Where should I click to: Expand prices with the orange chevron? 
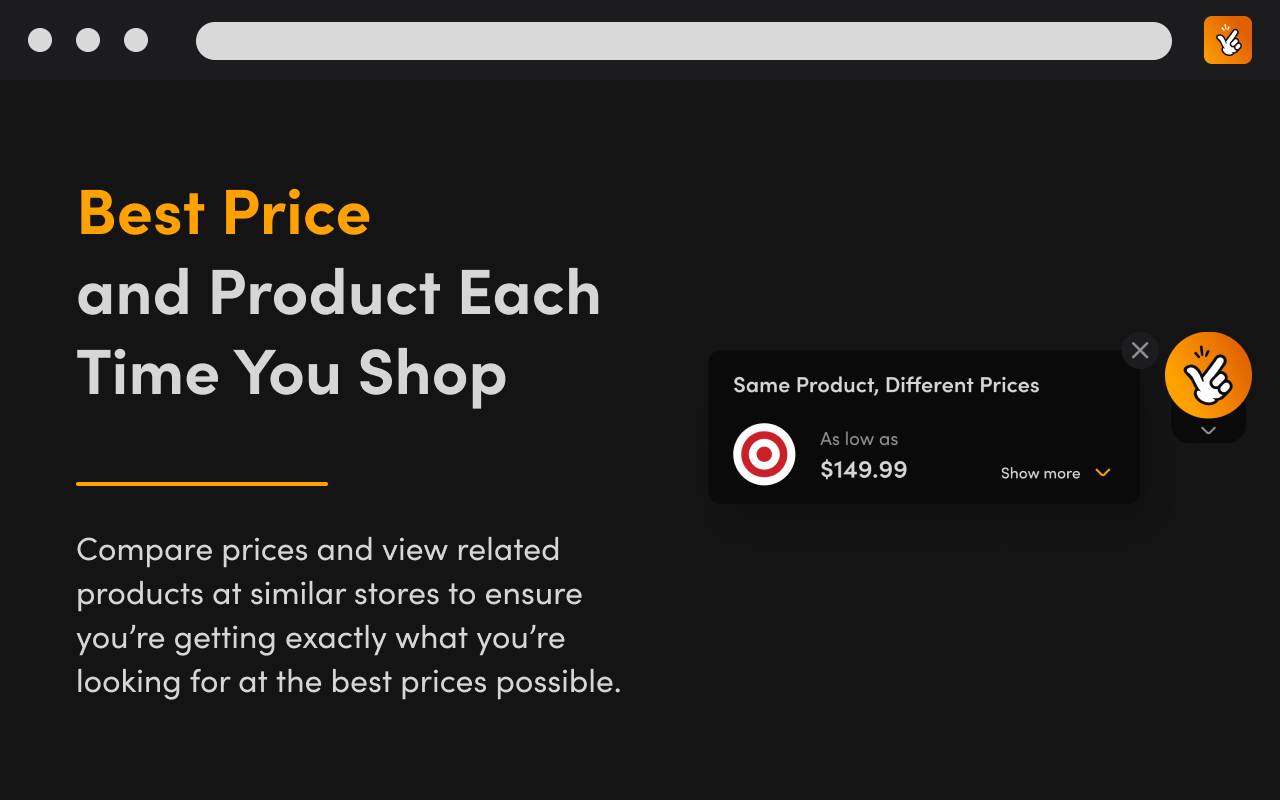1103,473
